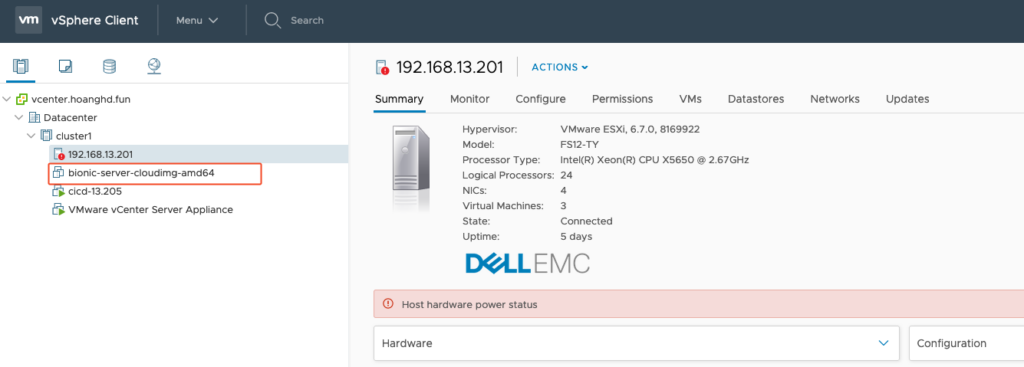Collapse the Datacenter tree node

tap(18, 118)
